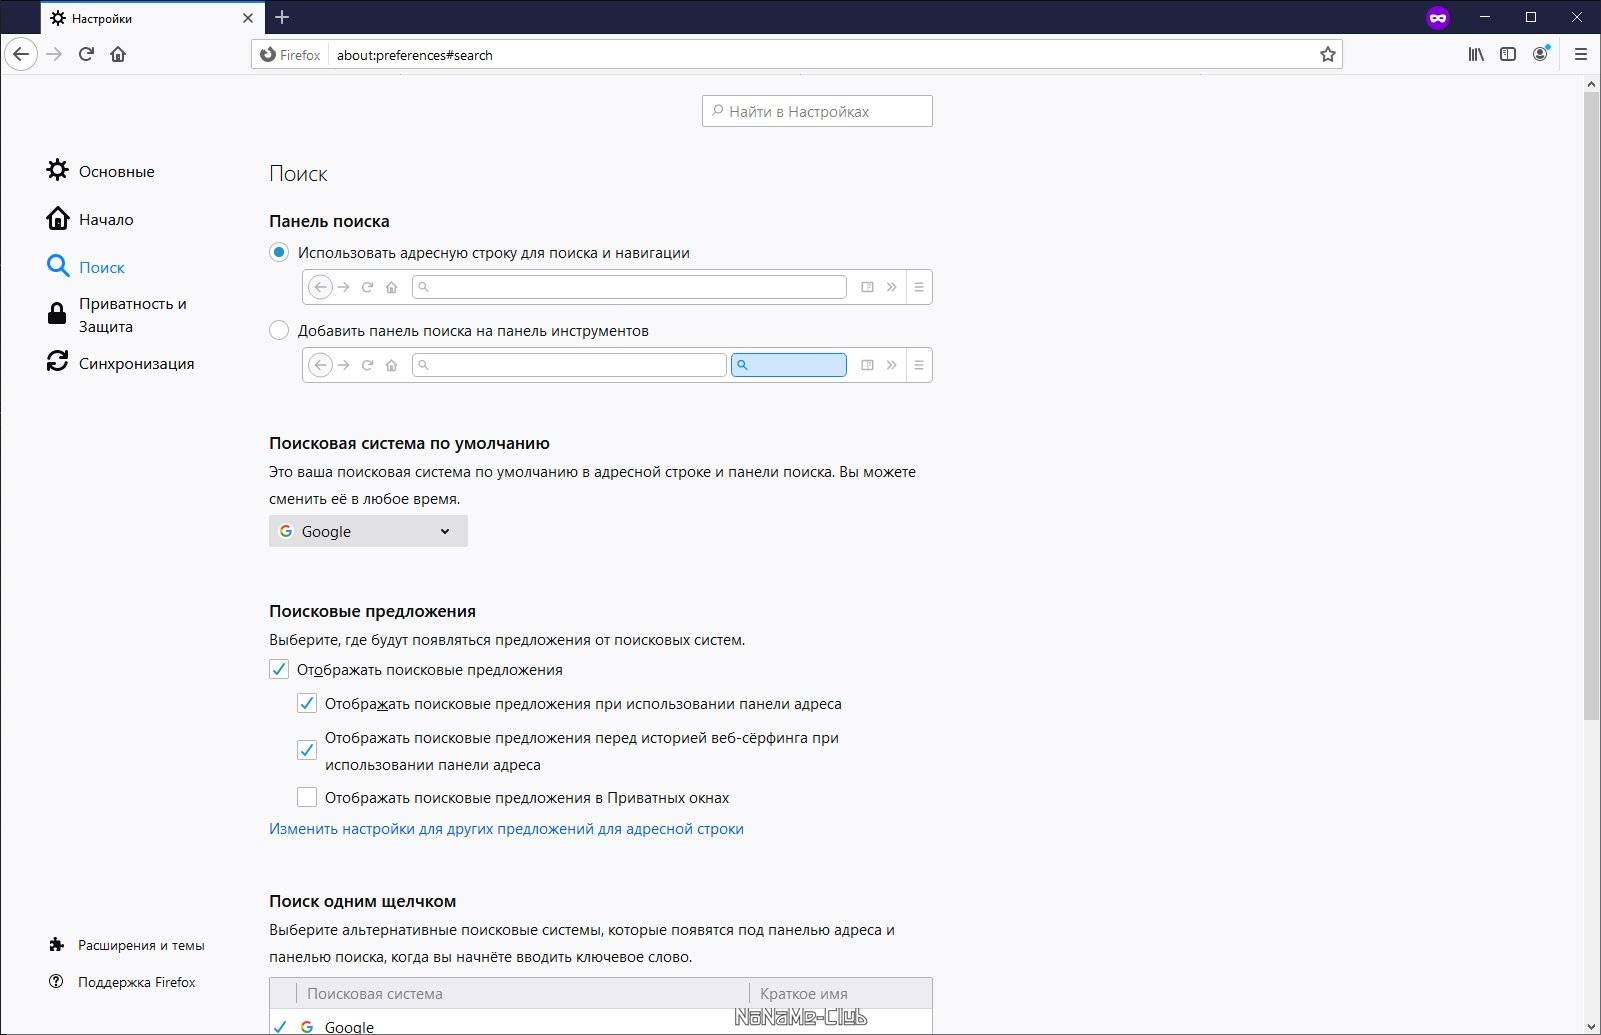1601x1035 pixels.
Task: Click the private browsing mask icon
Action: (x=1437, y=17)
